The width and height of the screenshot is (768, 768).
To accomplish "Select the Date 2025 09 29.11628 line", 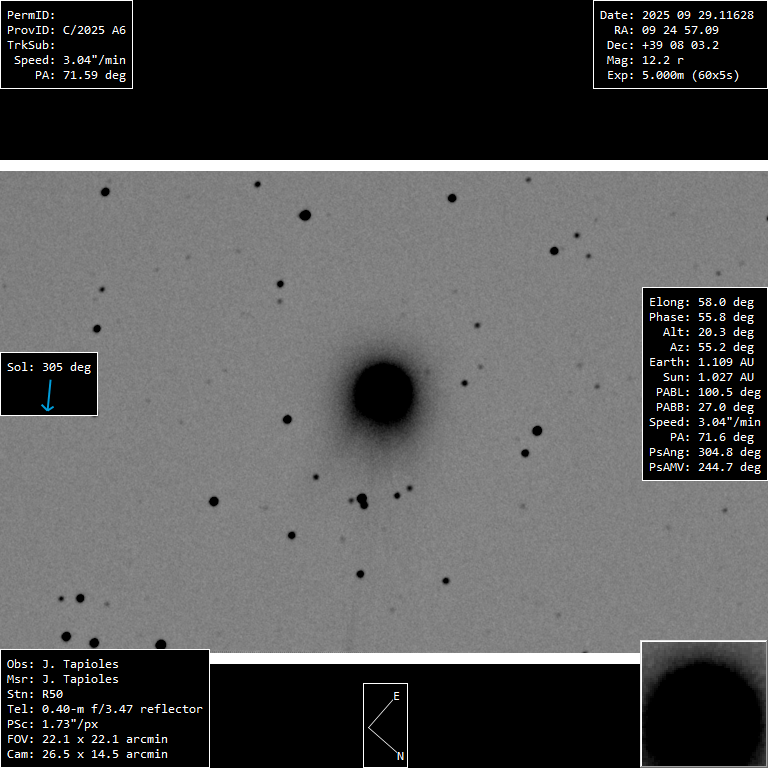I will coord(676,15).
